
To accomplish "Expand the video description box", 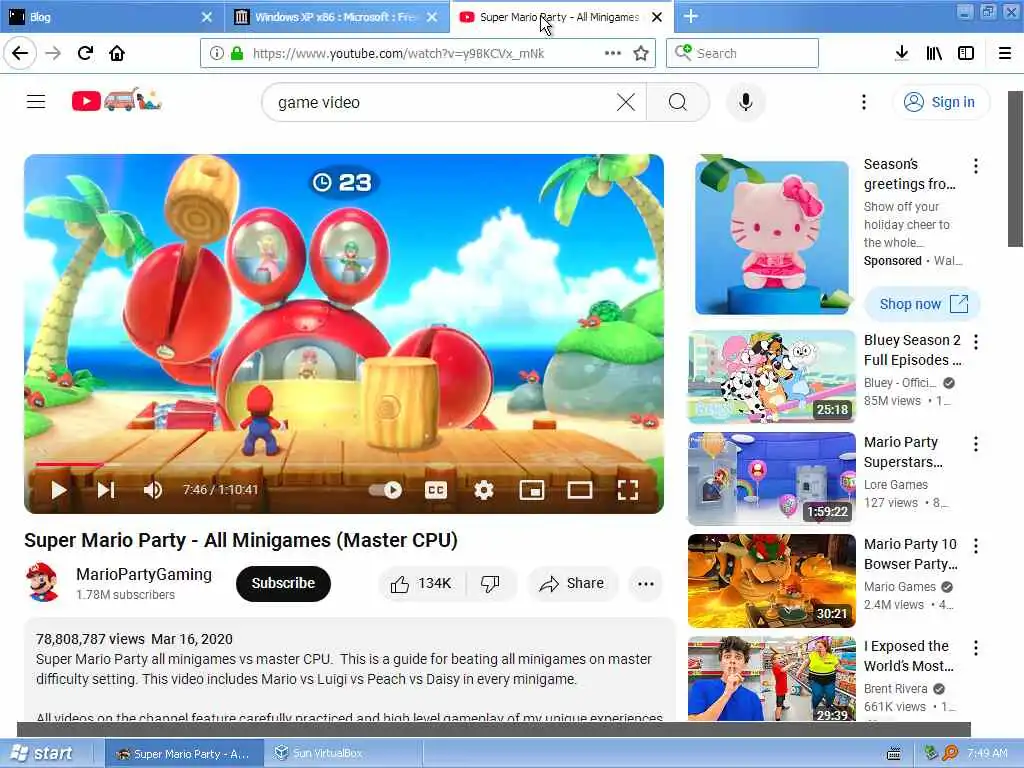I will pos(350,670).
